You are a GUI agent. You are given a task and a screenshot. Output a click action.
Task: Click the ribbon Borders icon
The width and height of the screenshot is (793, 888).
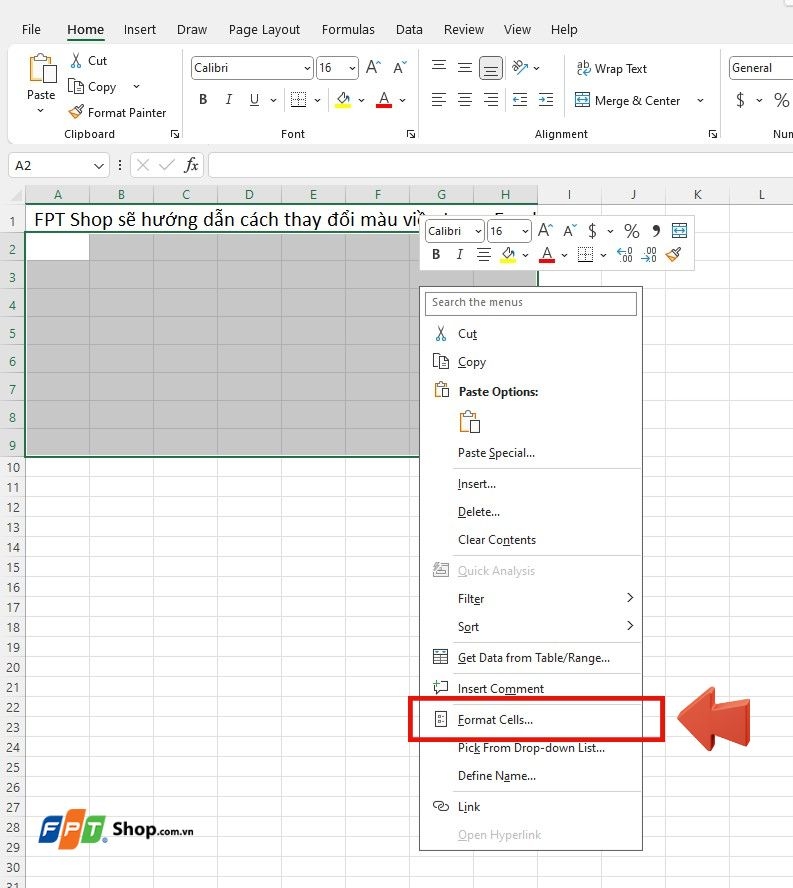(x=298, y=100)
